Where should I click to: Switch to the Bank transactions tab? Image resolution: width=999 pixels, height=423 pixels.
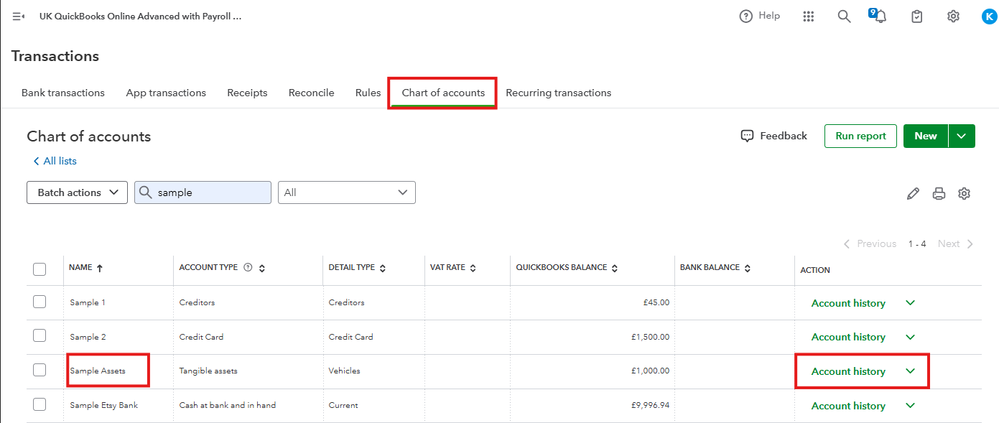click(x=63, y=93)
